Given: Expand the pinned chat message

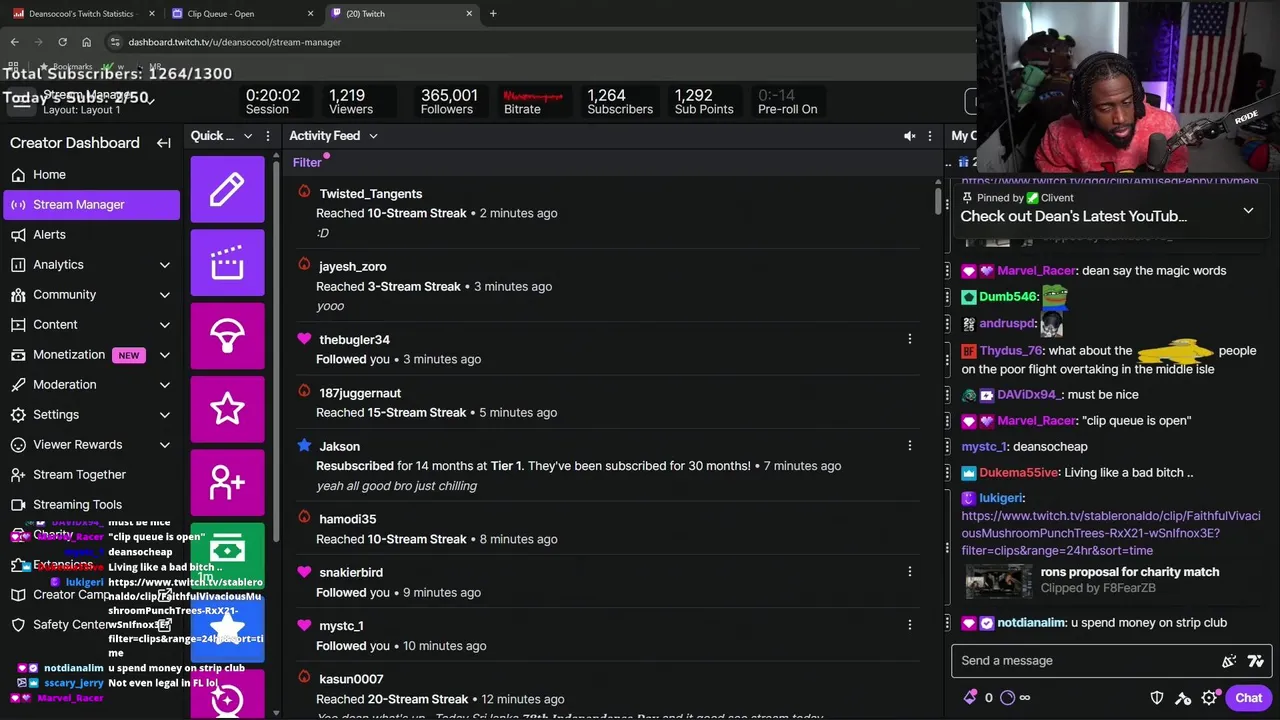Looking at the screenshot, I should pos(1248,211).
